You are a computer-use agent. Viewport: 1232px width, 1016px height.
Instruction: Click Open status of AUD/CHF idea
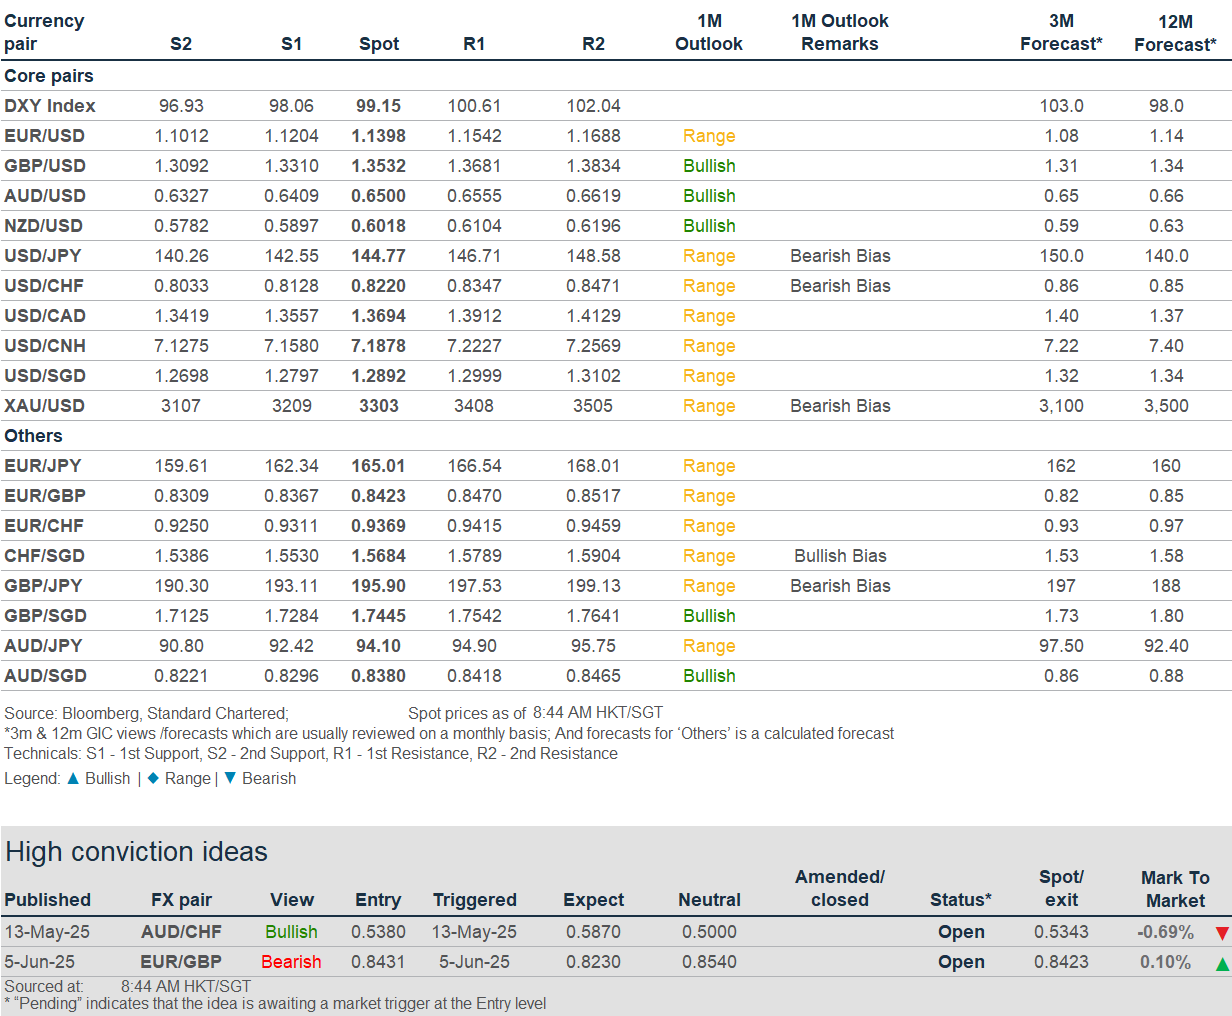961,932
